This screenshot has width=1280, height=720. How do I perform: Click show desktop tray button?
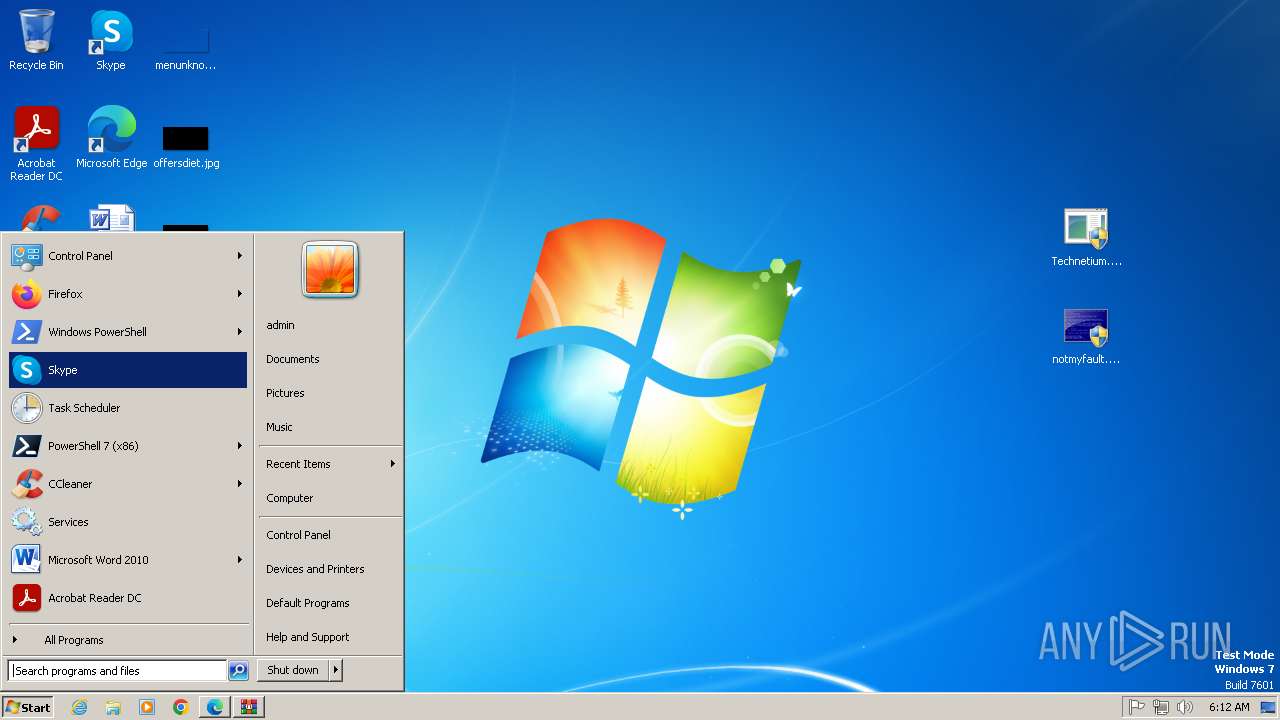click(1268, 707)
